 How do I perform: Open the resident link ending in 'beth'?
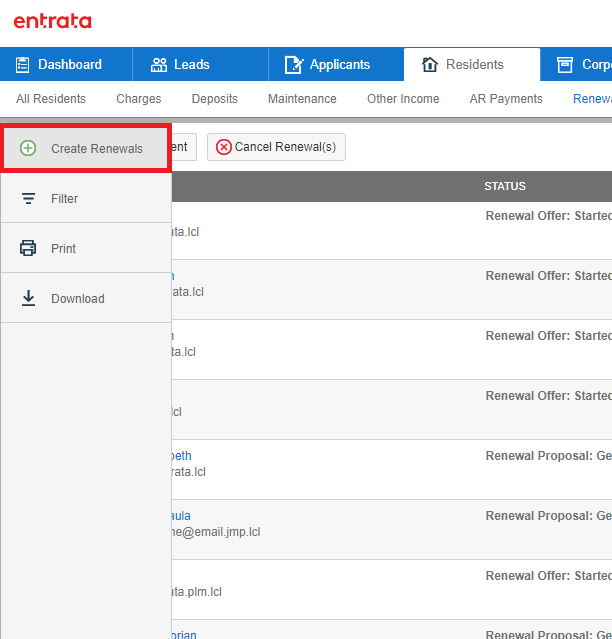(x=181, y=456)
